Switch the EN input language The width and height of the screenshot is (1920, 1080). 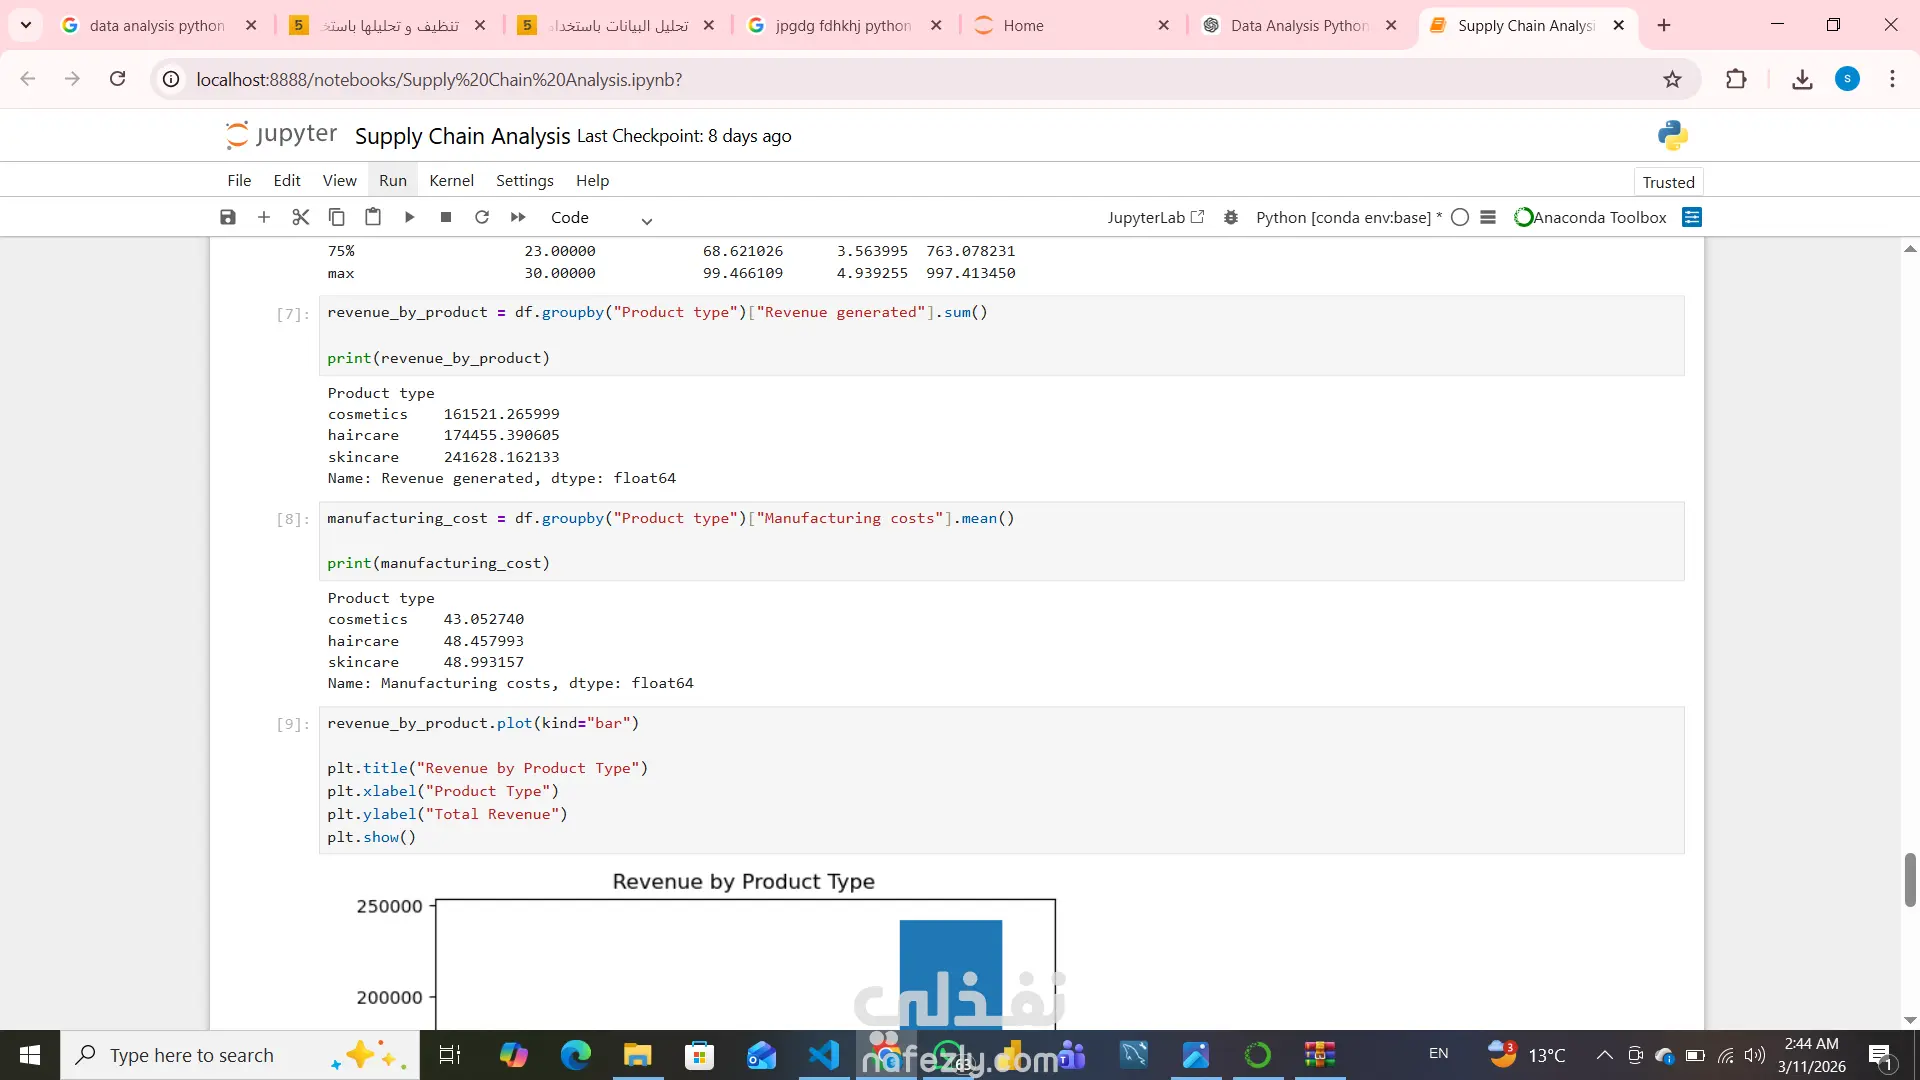[1438, 1054]
